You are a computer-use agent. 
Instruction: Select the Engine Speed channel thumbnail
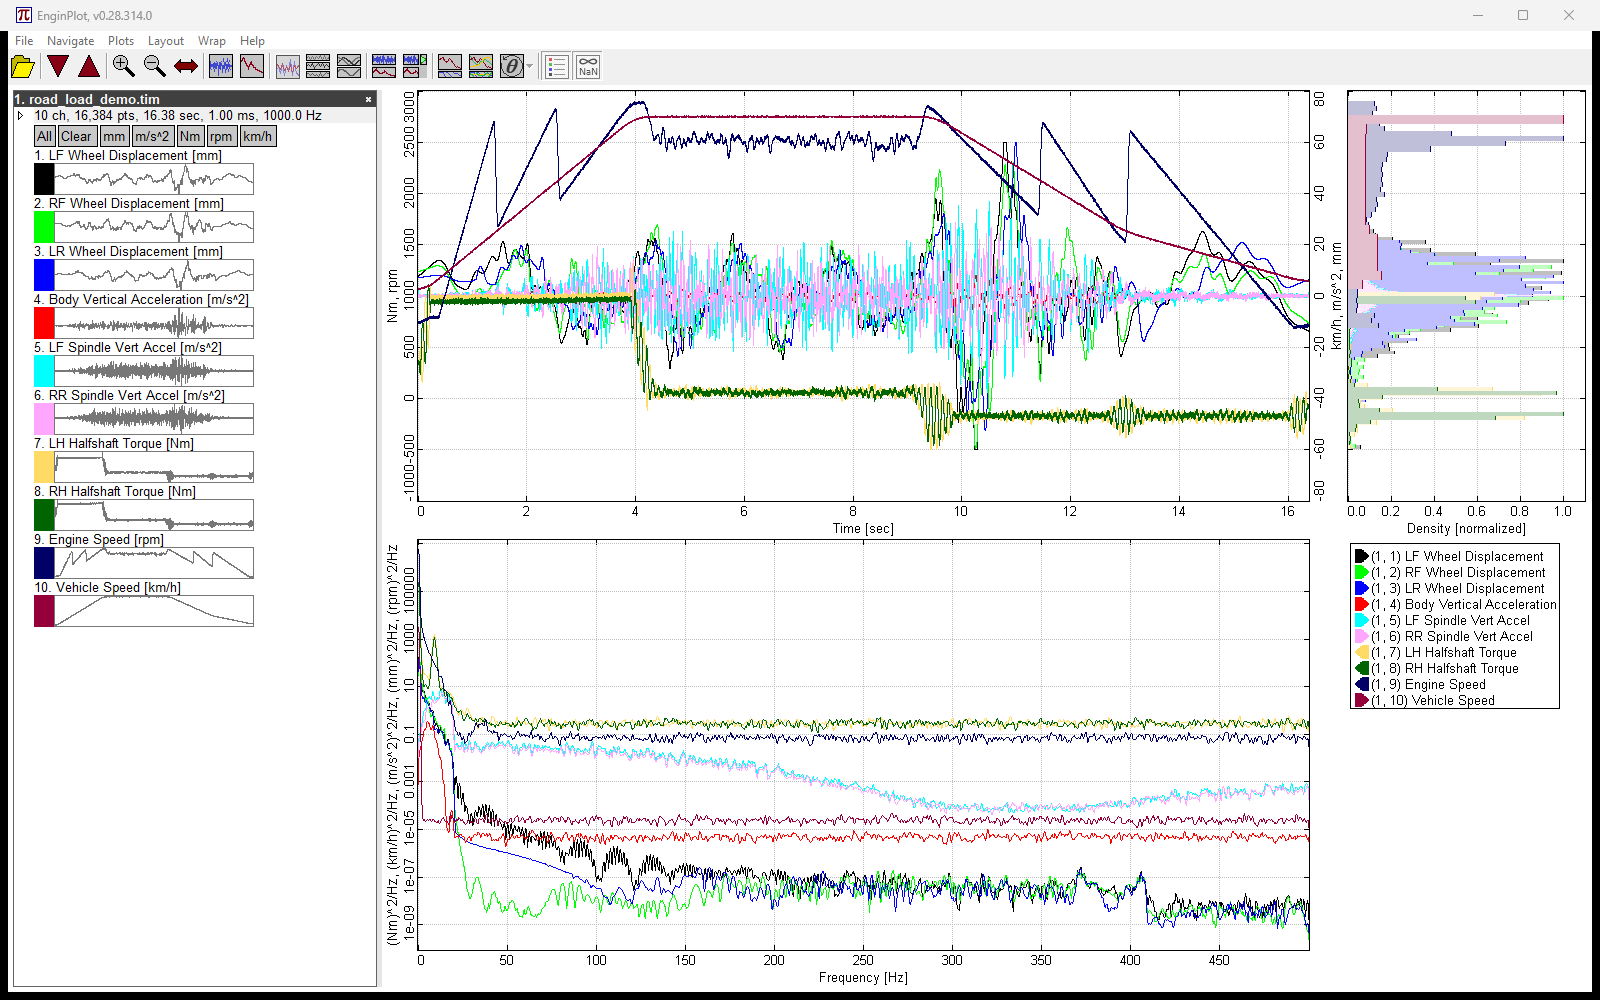tap(154, 563)
